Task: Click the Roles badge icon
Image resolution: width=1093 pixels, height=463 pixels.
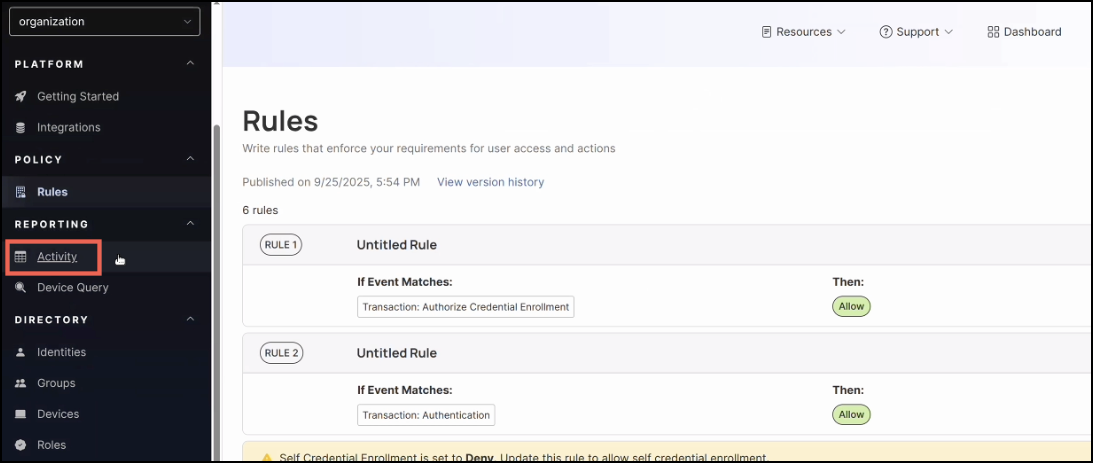Action: (21, 445)
